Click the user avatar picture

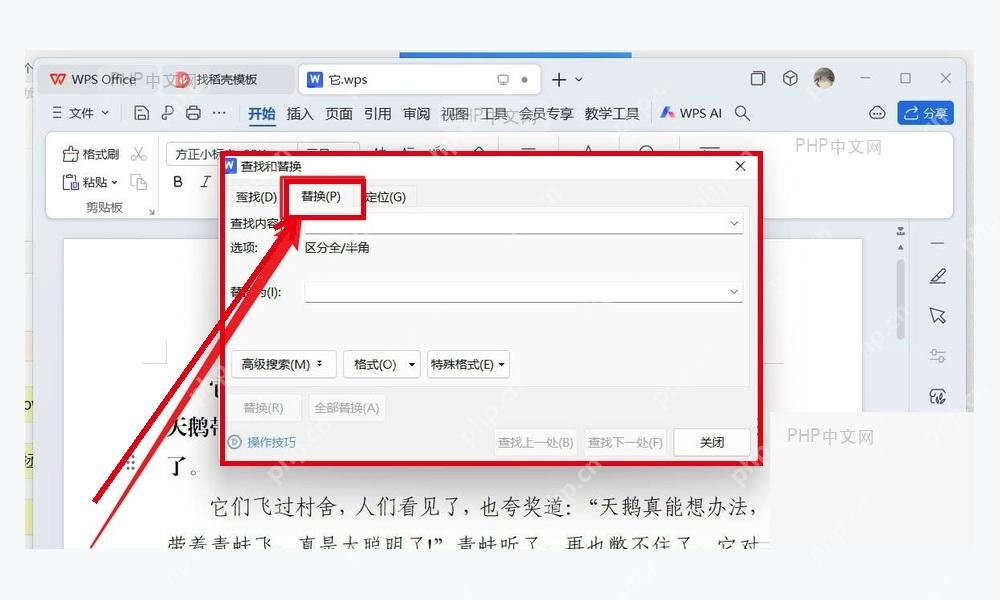click(824, 78)
